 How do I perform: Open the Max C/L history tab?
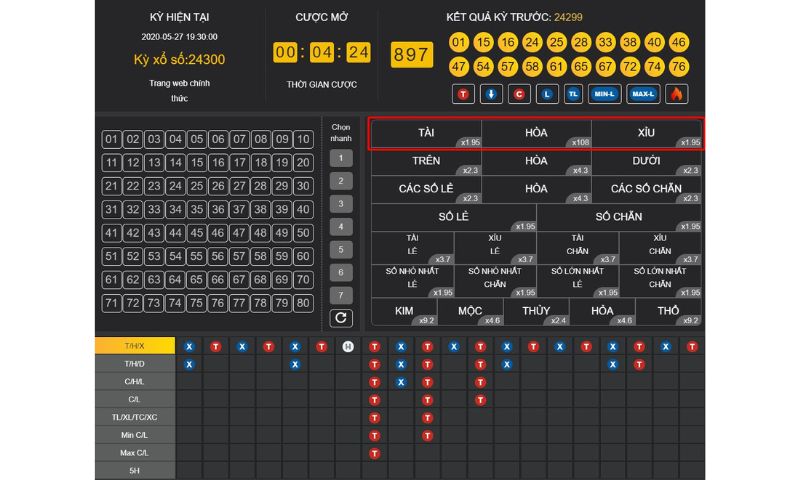click(135, 453)
